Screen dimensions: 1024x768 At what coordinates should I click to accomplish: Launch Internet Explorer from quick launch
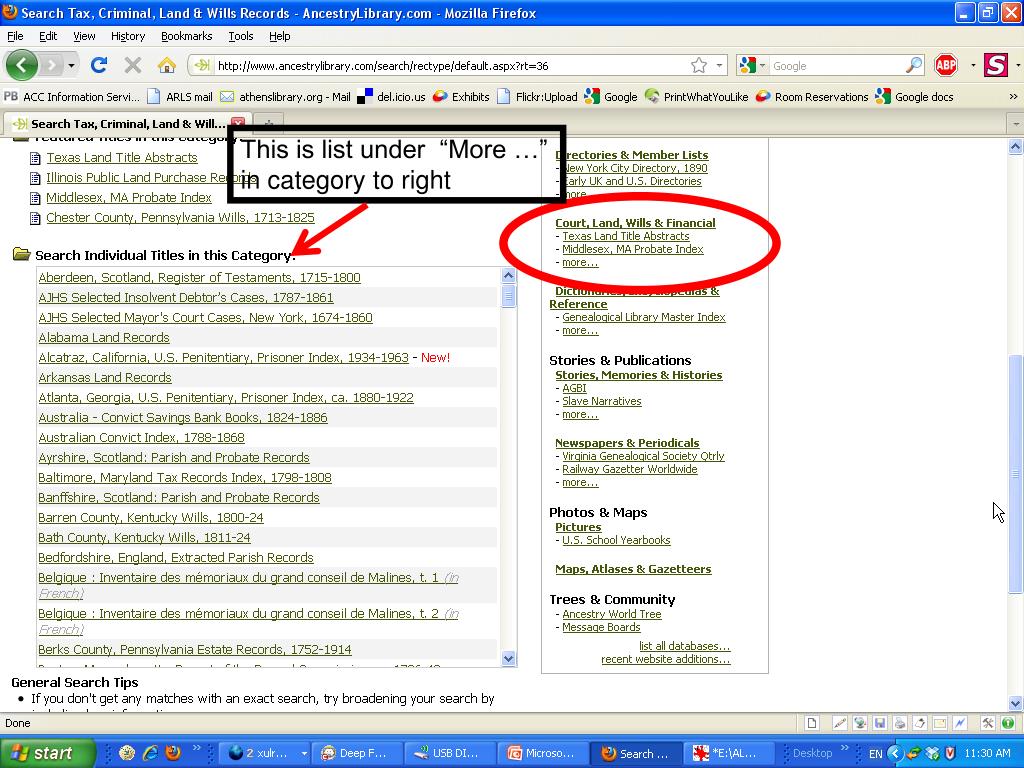(x=150, y=753)
